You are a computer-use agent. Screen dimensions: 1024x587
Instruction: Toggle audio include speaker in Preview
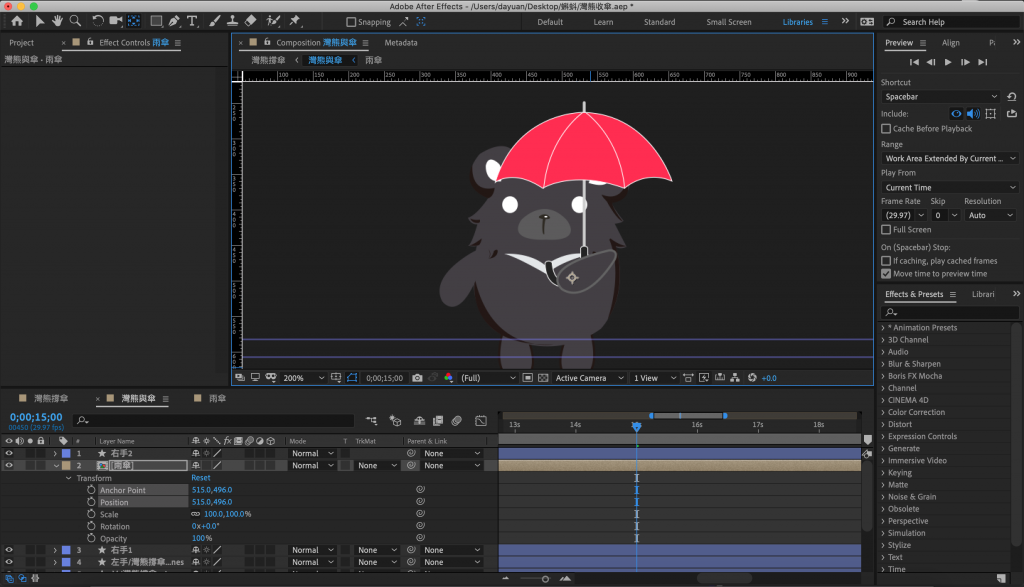point(973,114)
